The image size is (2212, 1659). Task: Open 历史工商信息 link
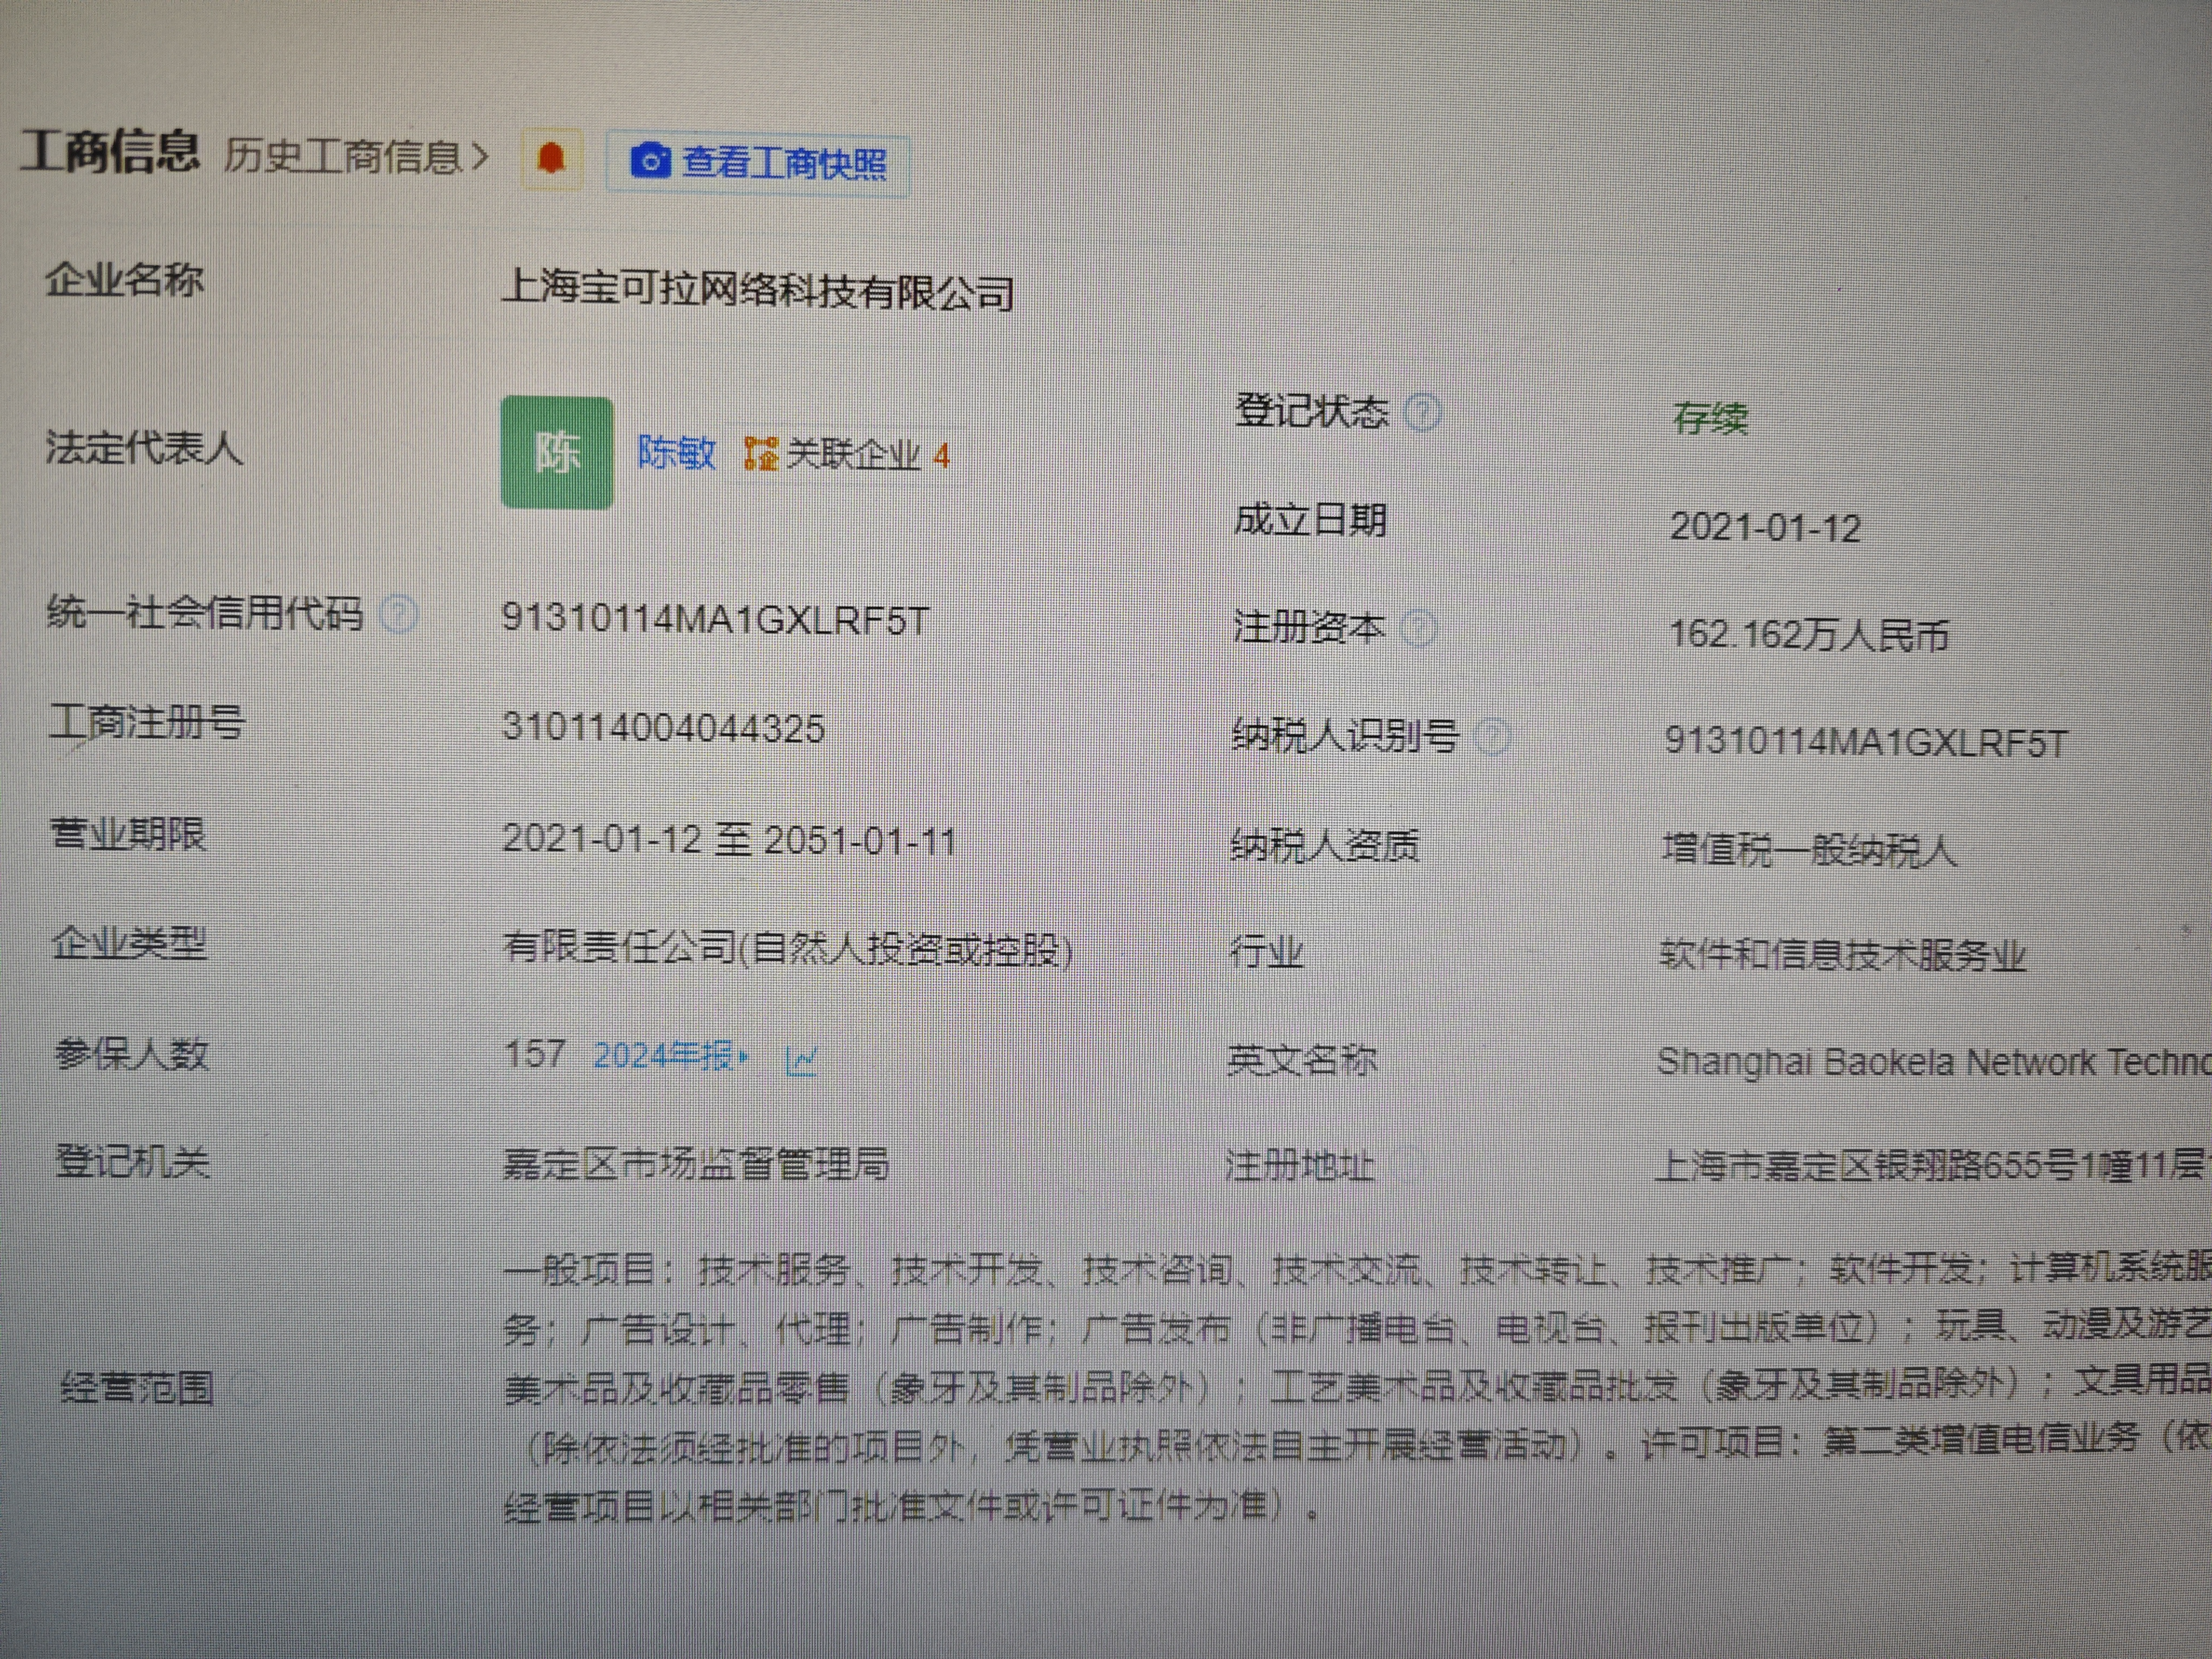(342, 156)
